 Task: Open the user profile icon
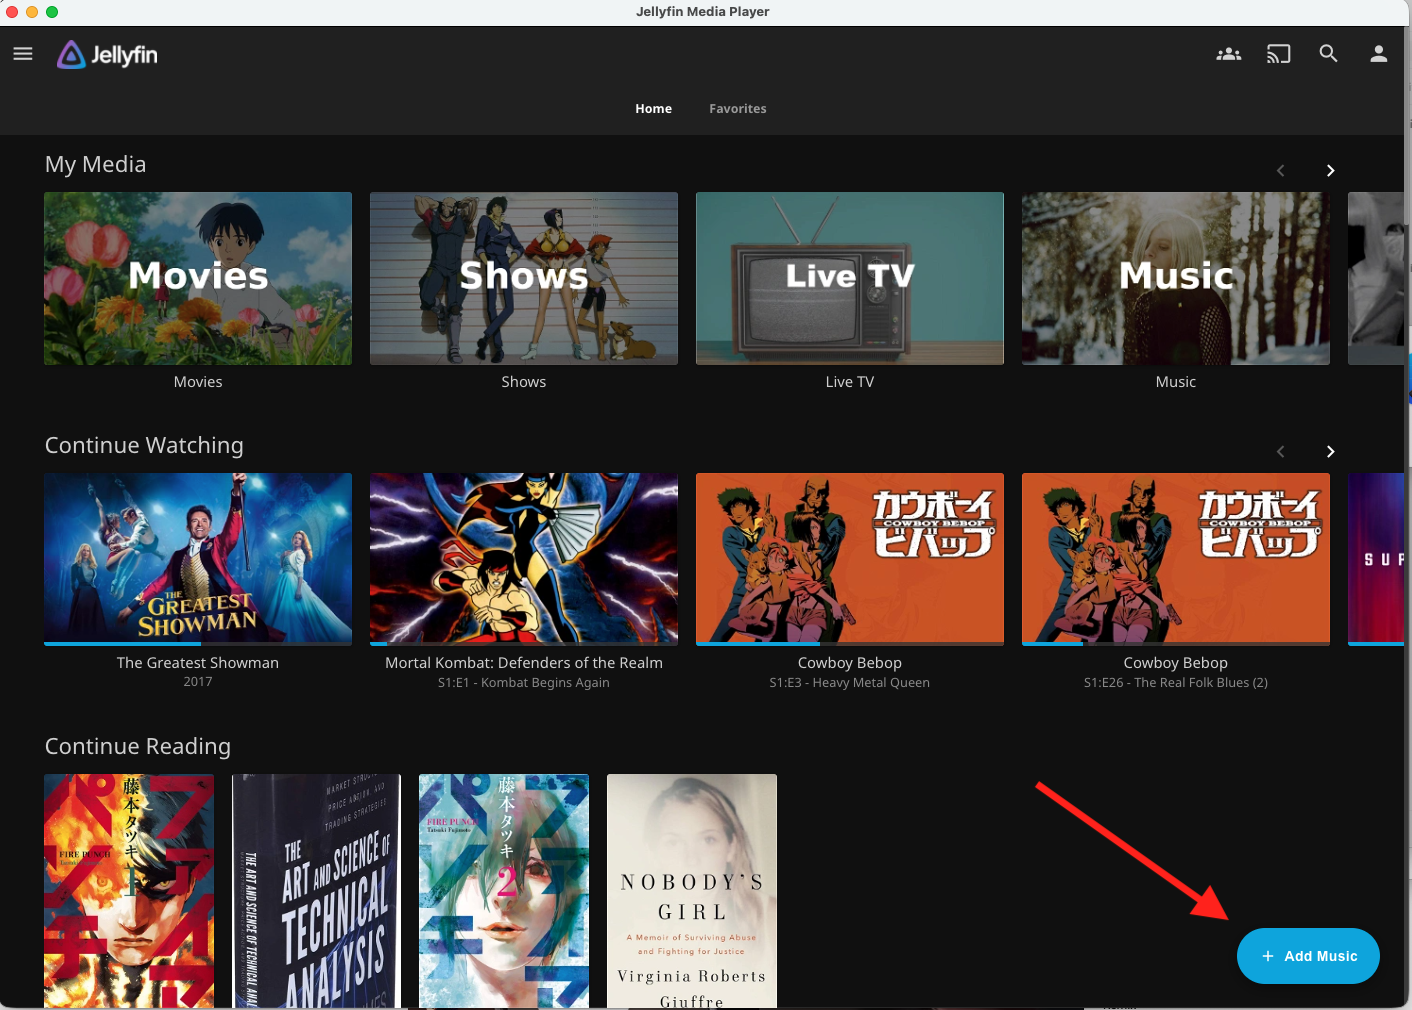(1378, 54)
